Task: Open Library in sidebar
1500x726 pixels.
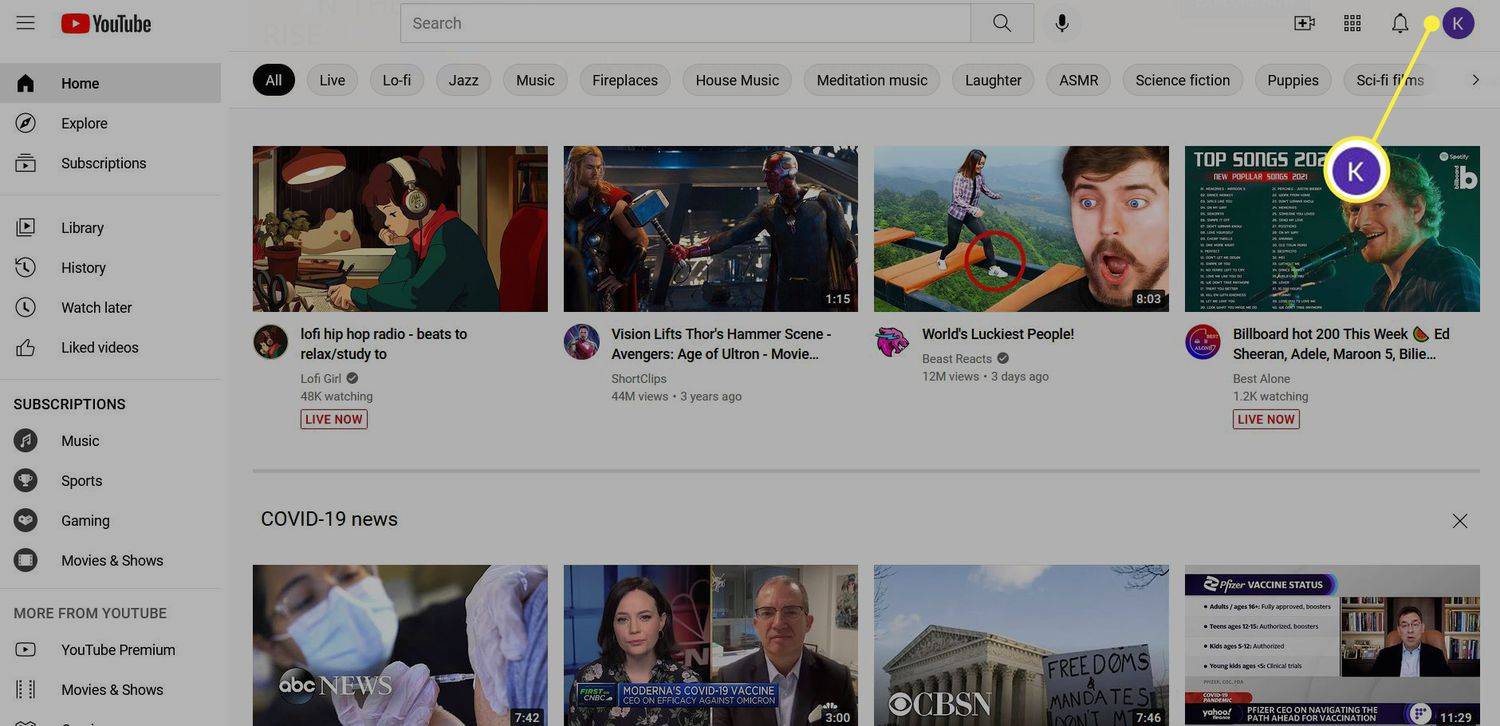Action: coord(110,228)
